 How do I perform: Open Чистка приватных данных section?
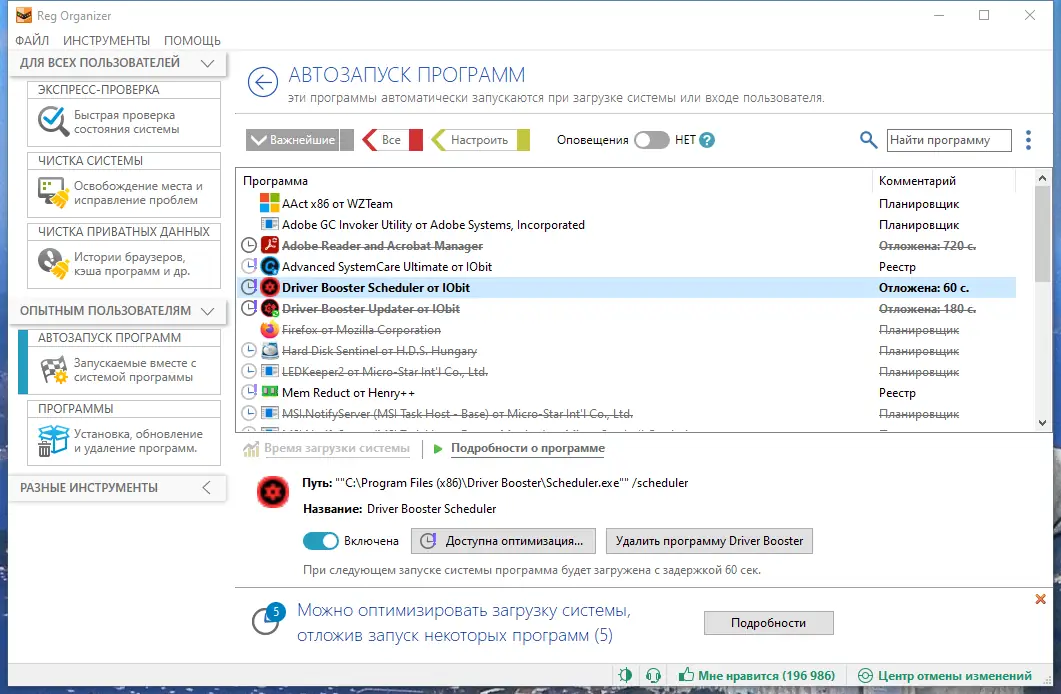(x=124, y=256)
